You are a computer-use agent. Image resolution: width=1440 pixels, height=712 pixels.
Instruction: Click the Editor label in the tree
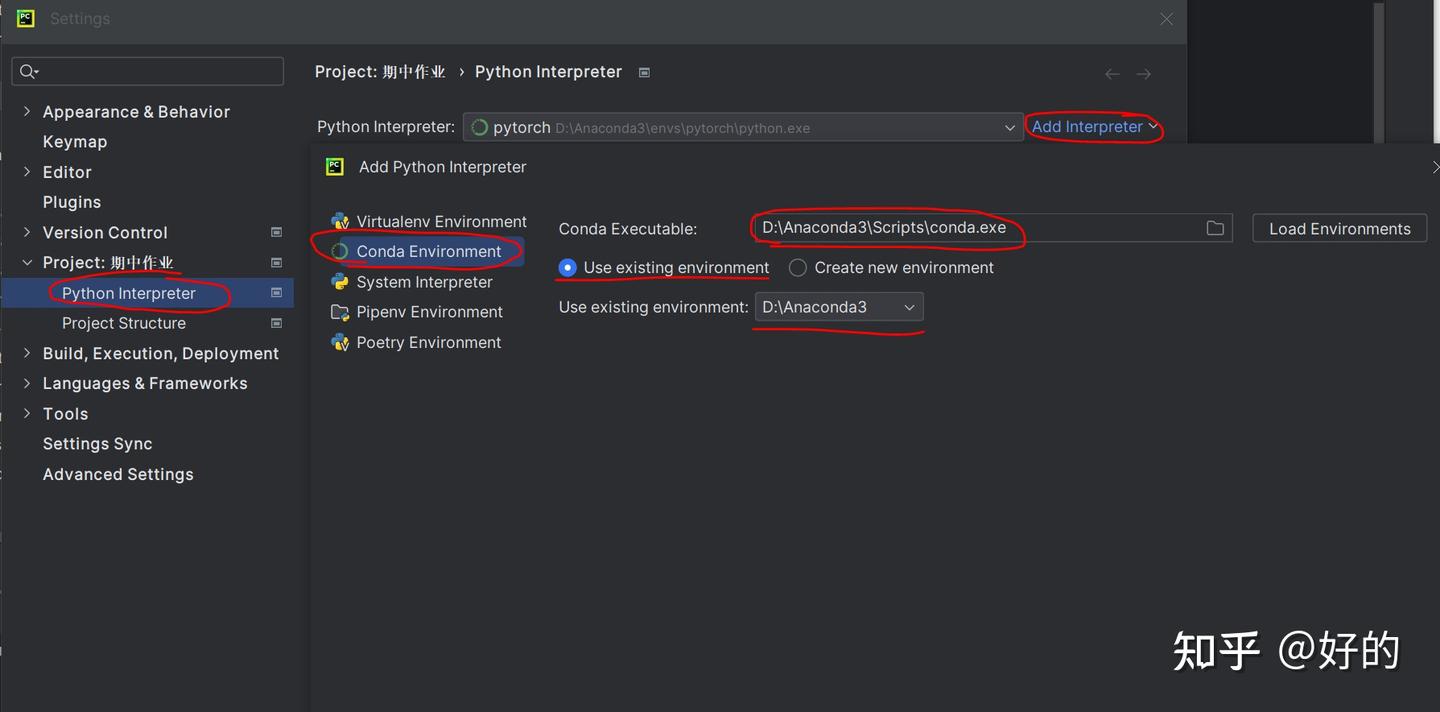tap(67, 172)
